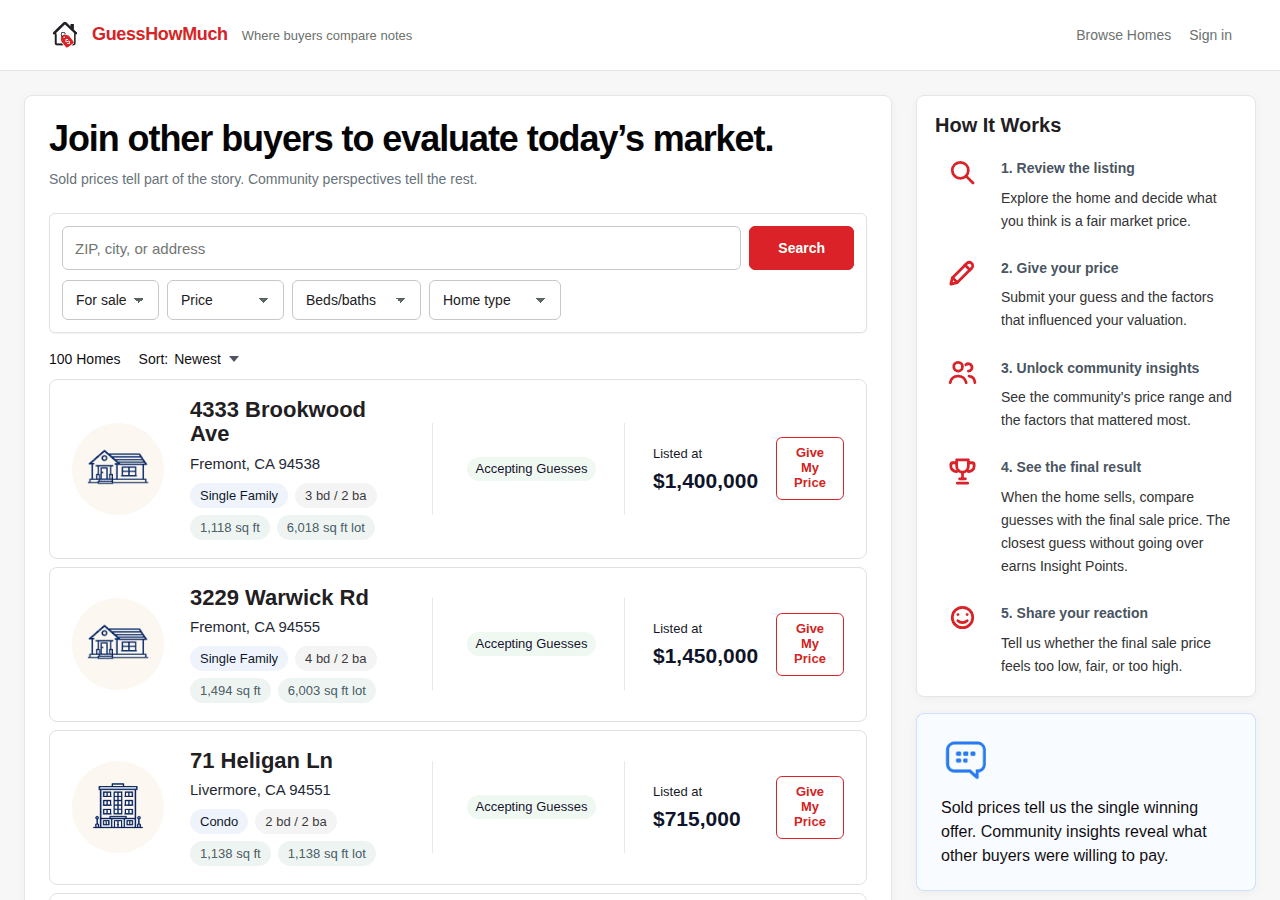1280x900 pixels.
Task: Click the How It Works heading
Action: (x=998, y=125)
